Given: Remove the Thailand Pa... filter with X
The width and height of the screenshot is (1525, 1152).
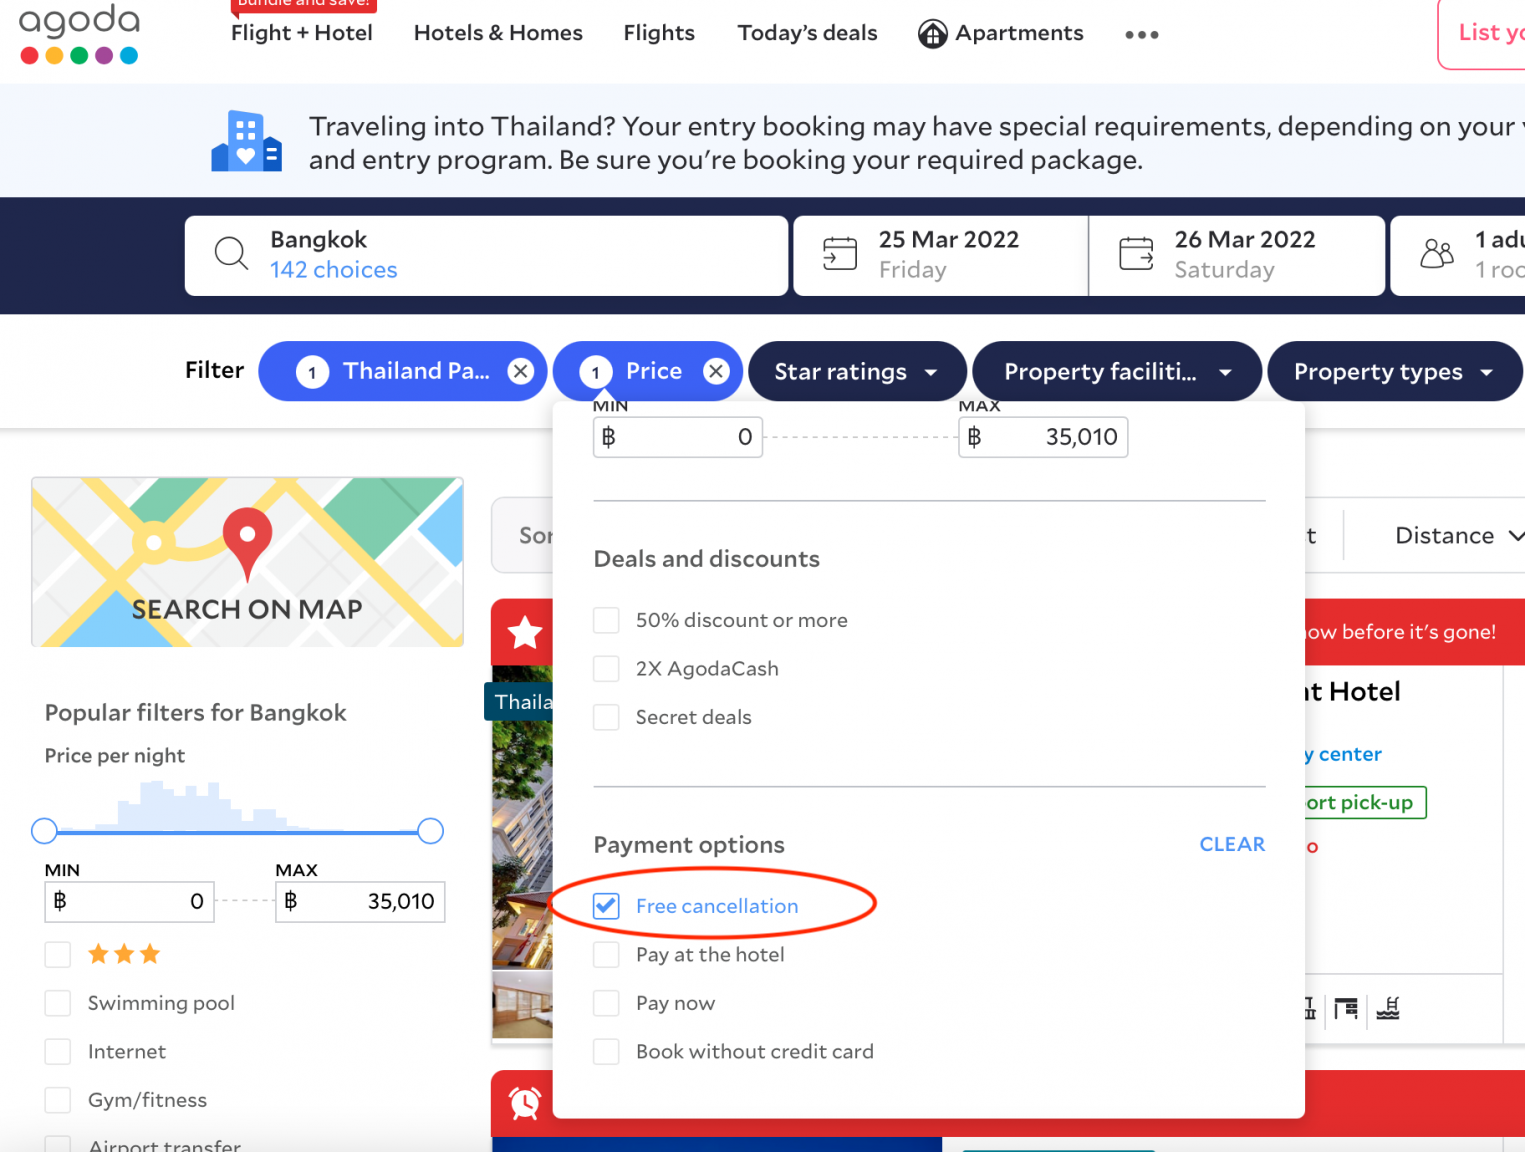Looking at the screenshot, I should tap(520, 372).
